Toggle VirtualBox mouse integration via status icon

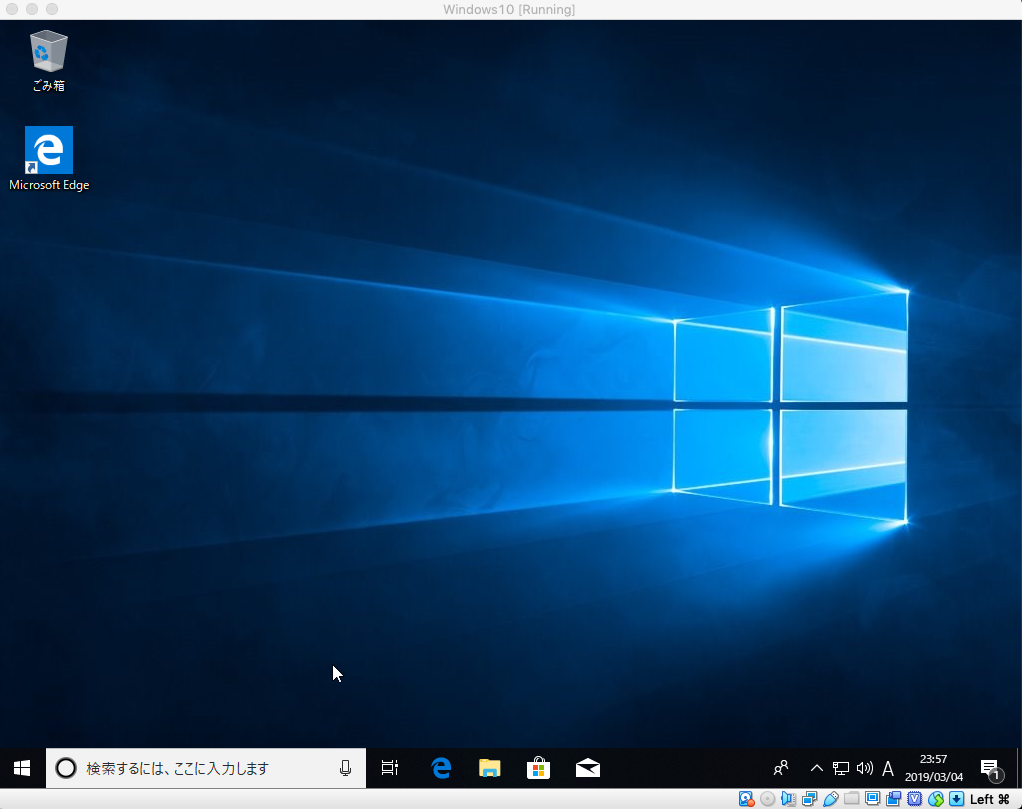click(x=934, y=799)
